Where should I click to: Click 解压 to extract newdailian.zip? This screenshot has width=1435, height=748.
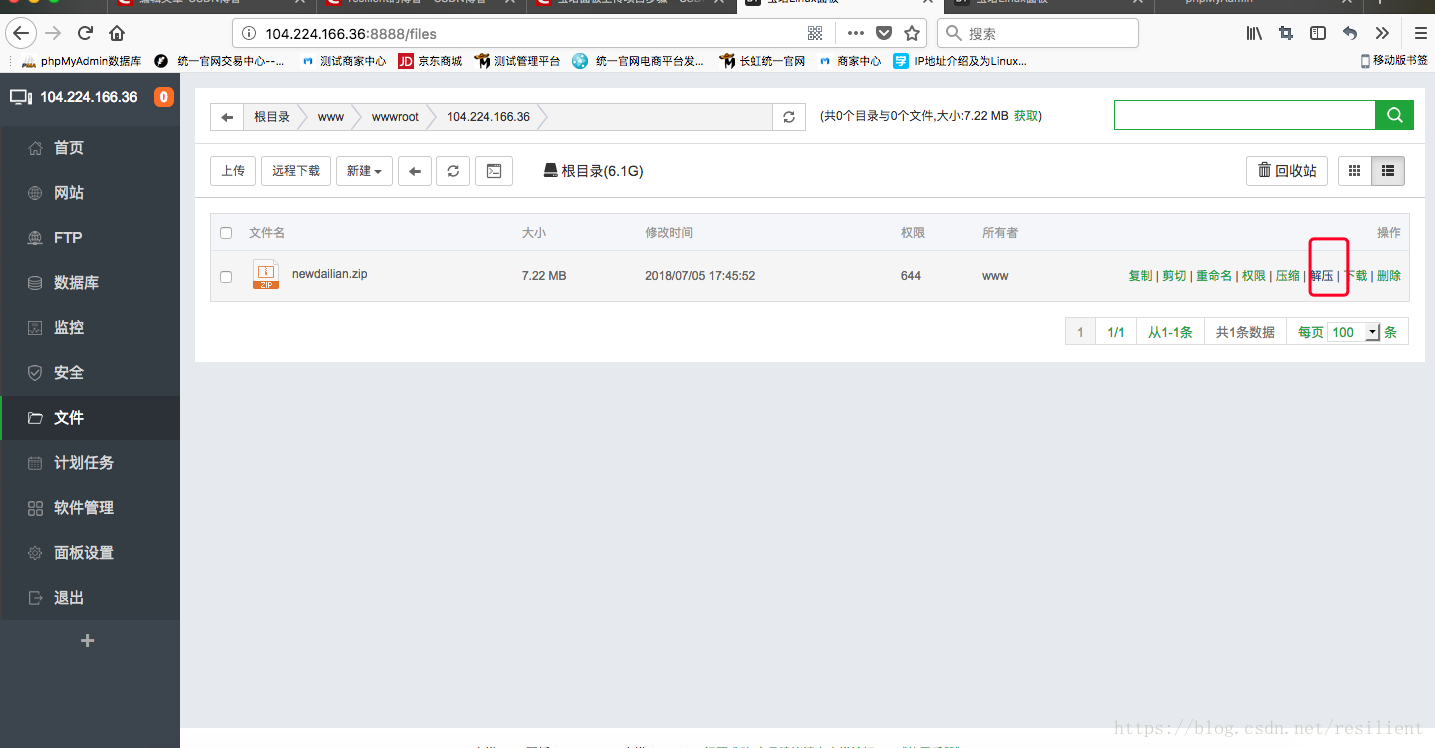click(1322, 276)
